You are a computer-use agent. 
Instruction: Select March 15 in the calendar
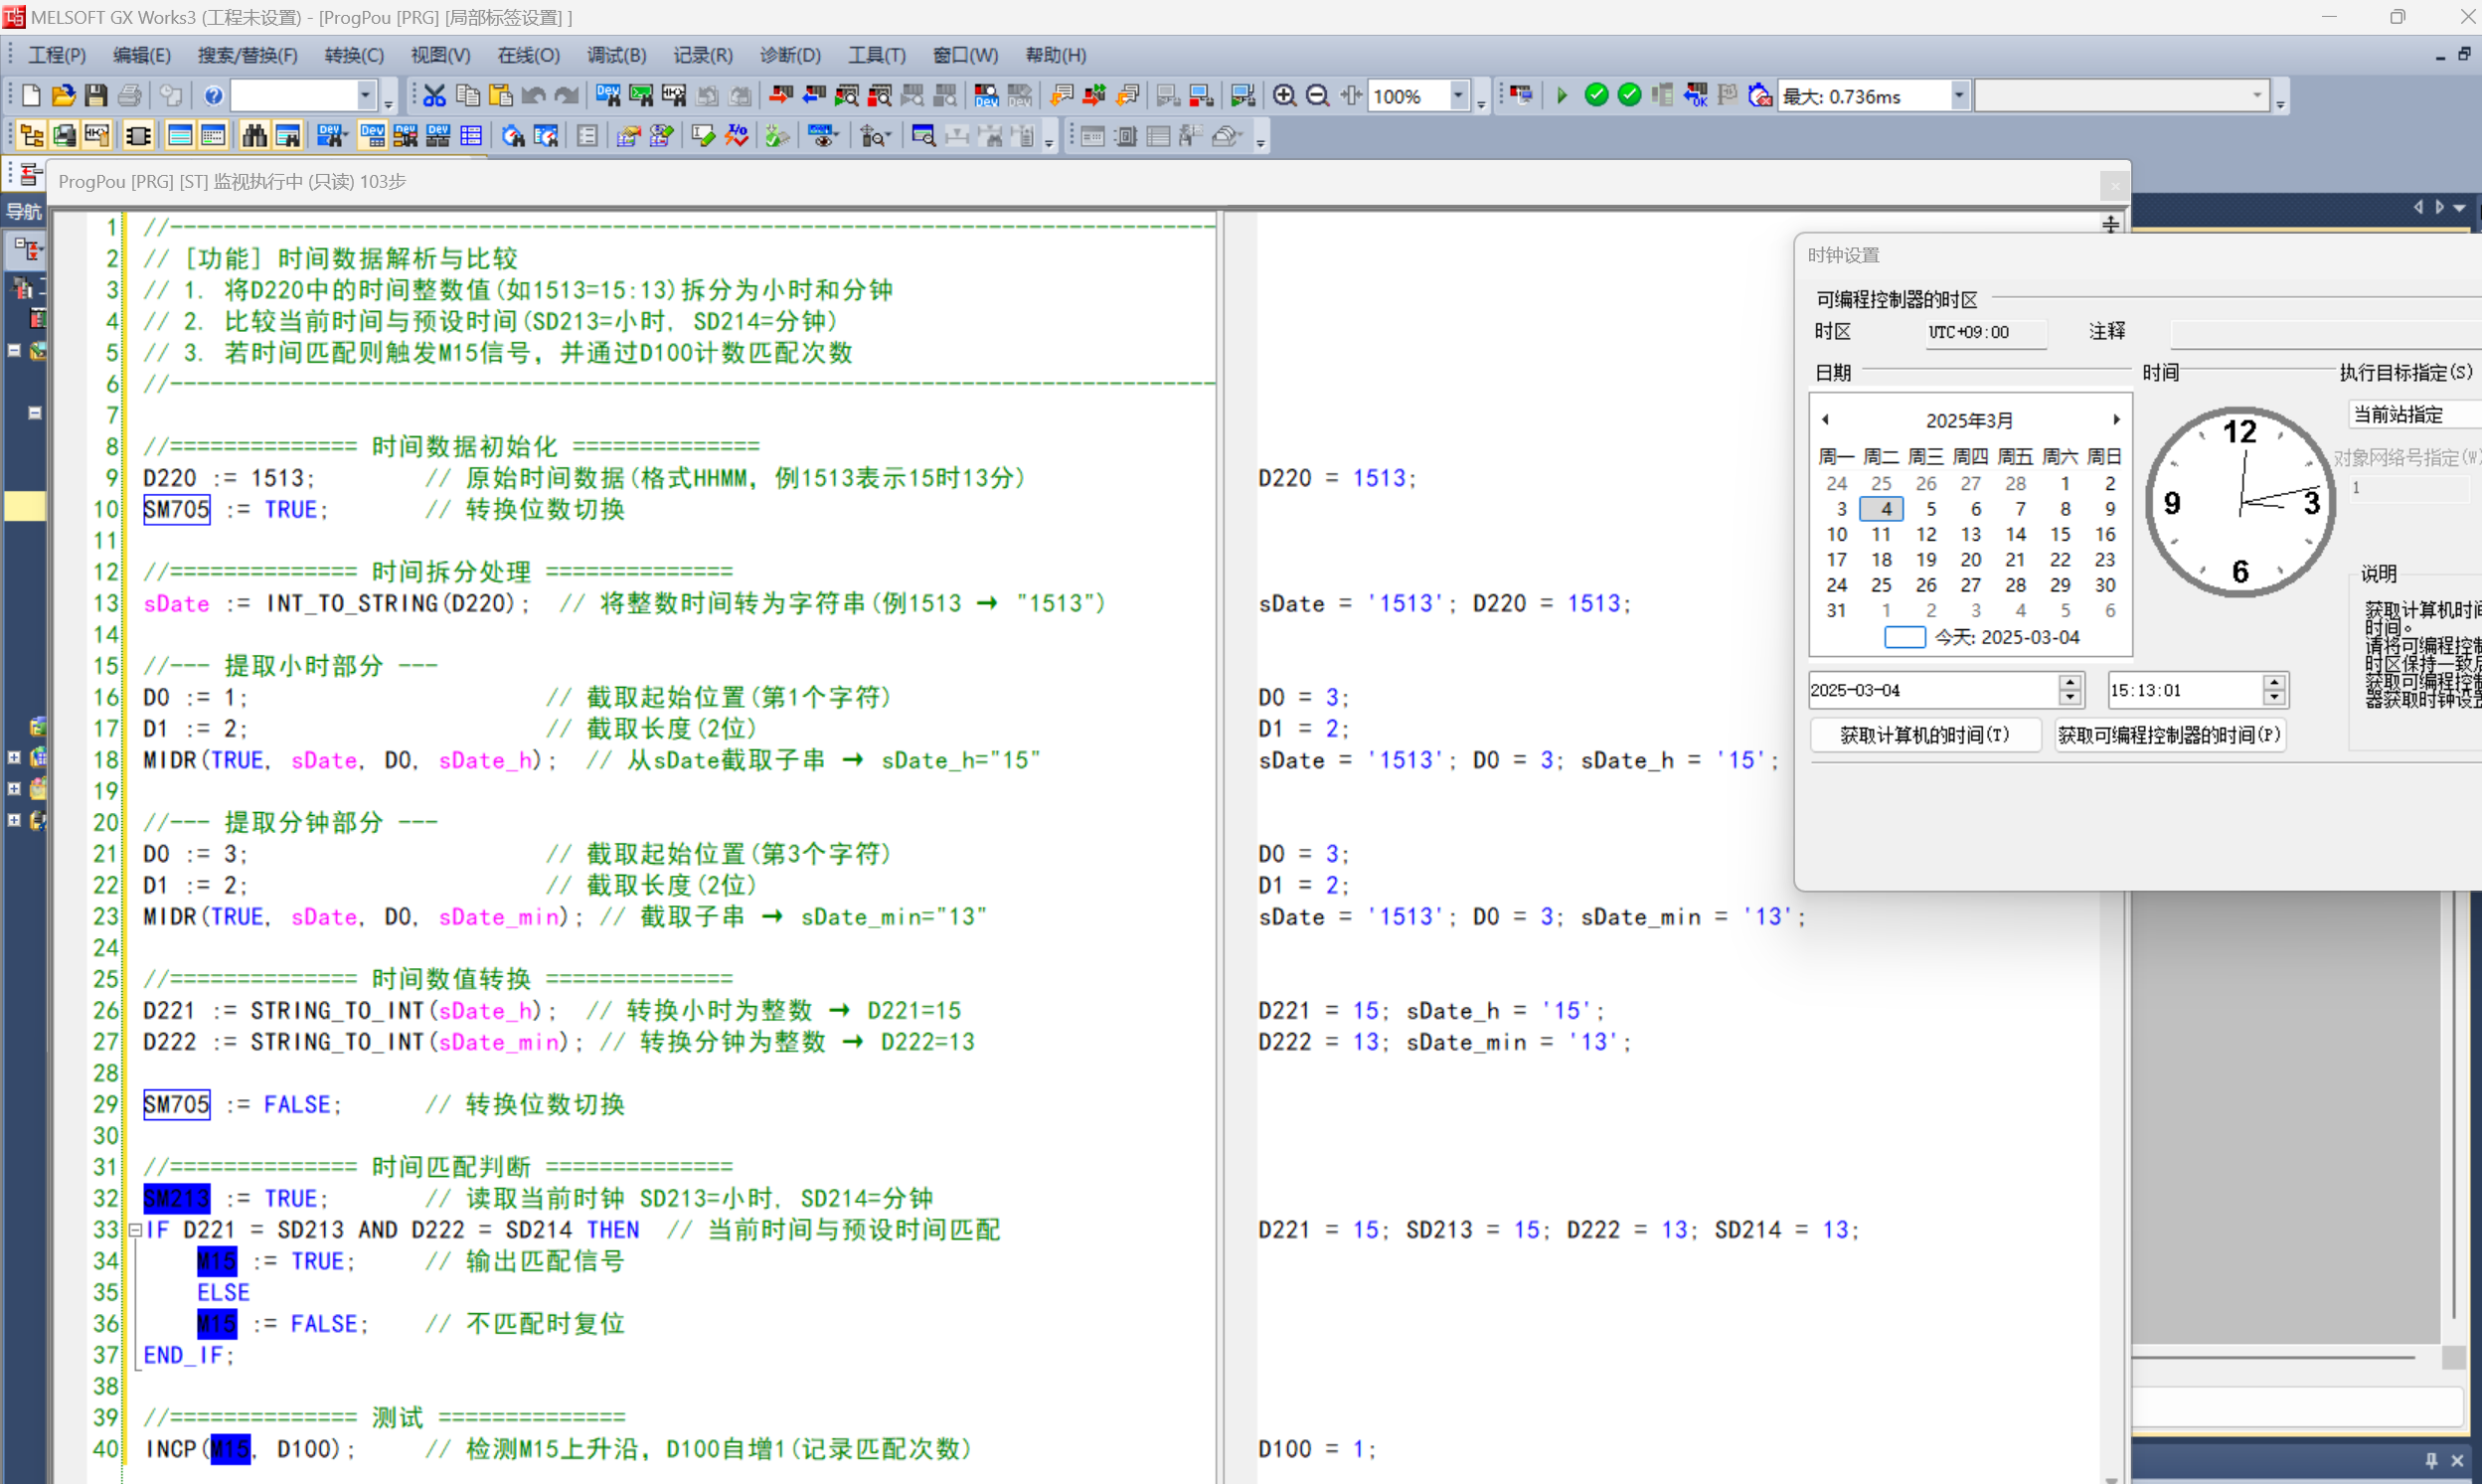click(2060, 535)
